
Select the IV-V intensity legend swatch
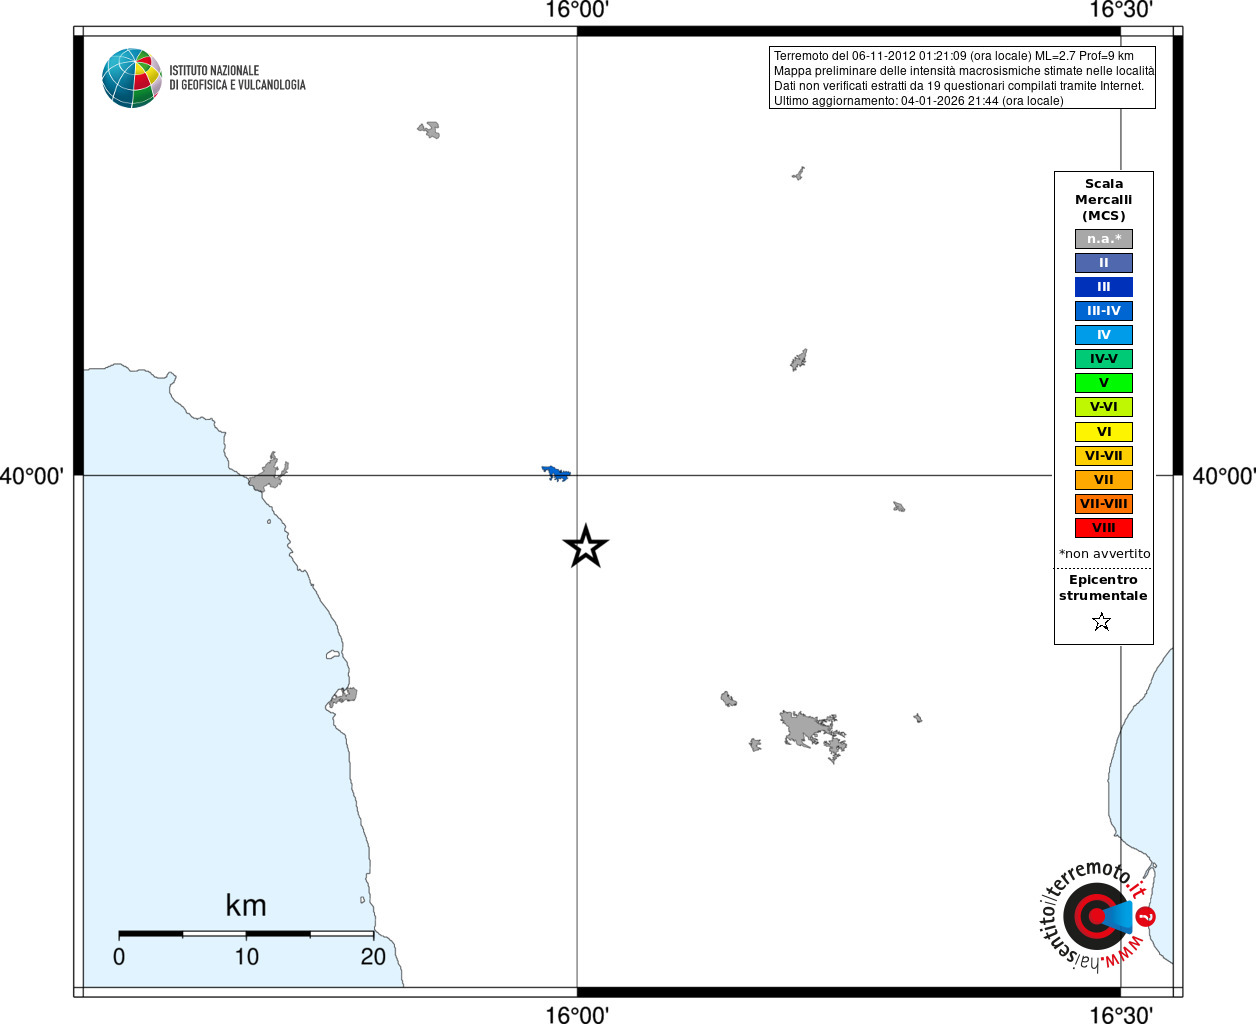coord(1104,359)
